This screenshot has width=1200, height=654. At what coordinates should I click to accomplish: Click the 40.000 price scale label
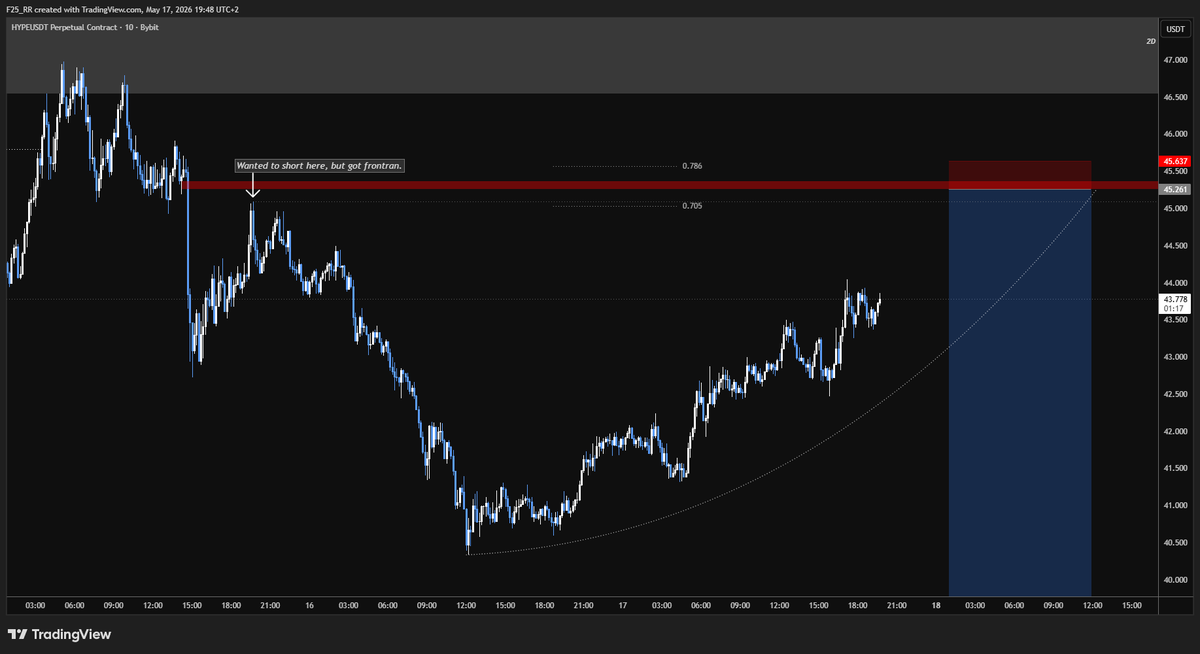tap(1174, 580)
